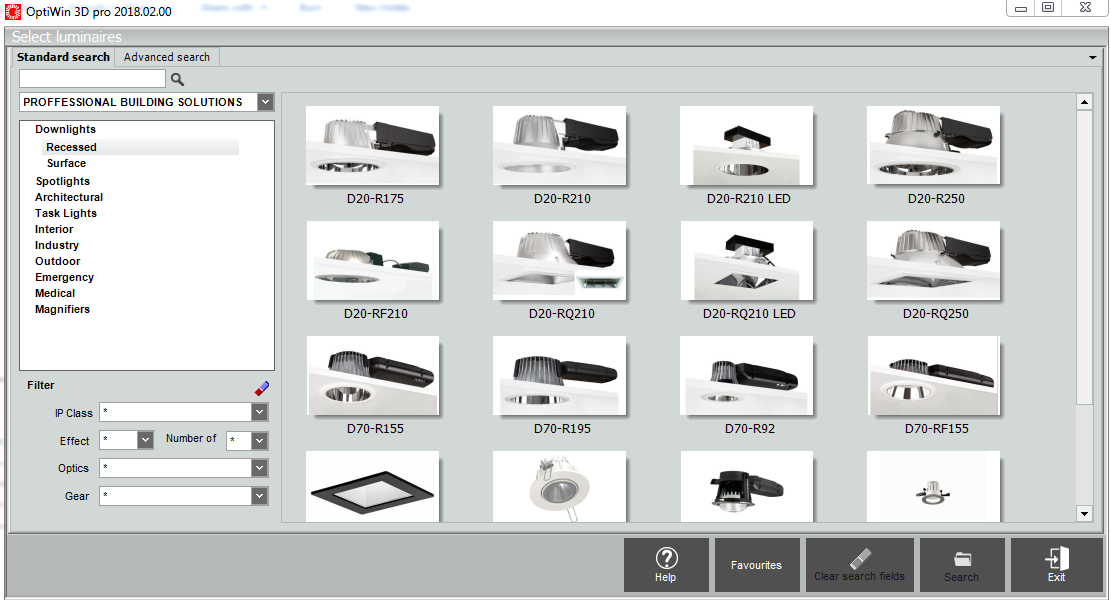This screenshot has width=1111, height=600.
Task: Click the search text input field
Action: (x=92, y=79)
